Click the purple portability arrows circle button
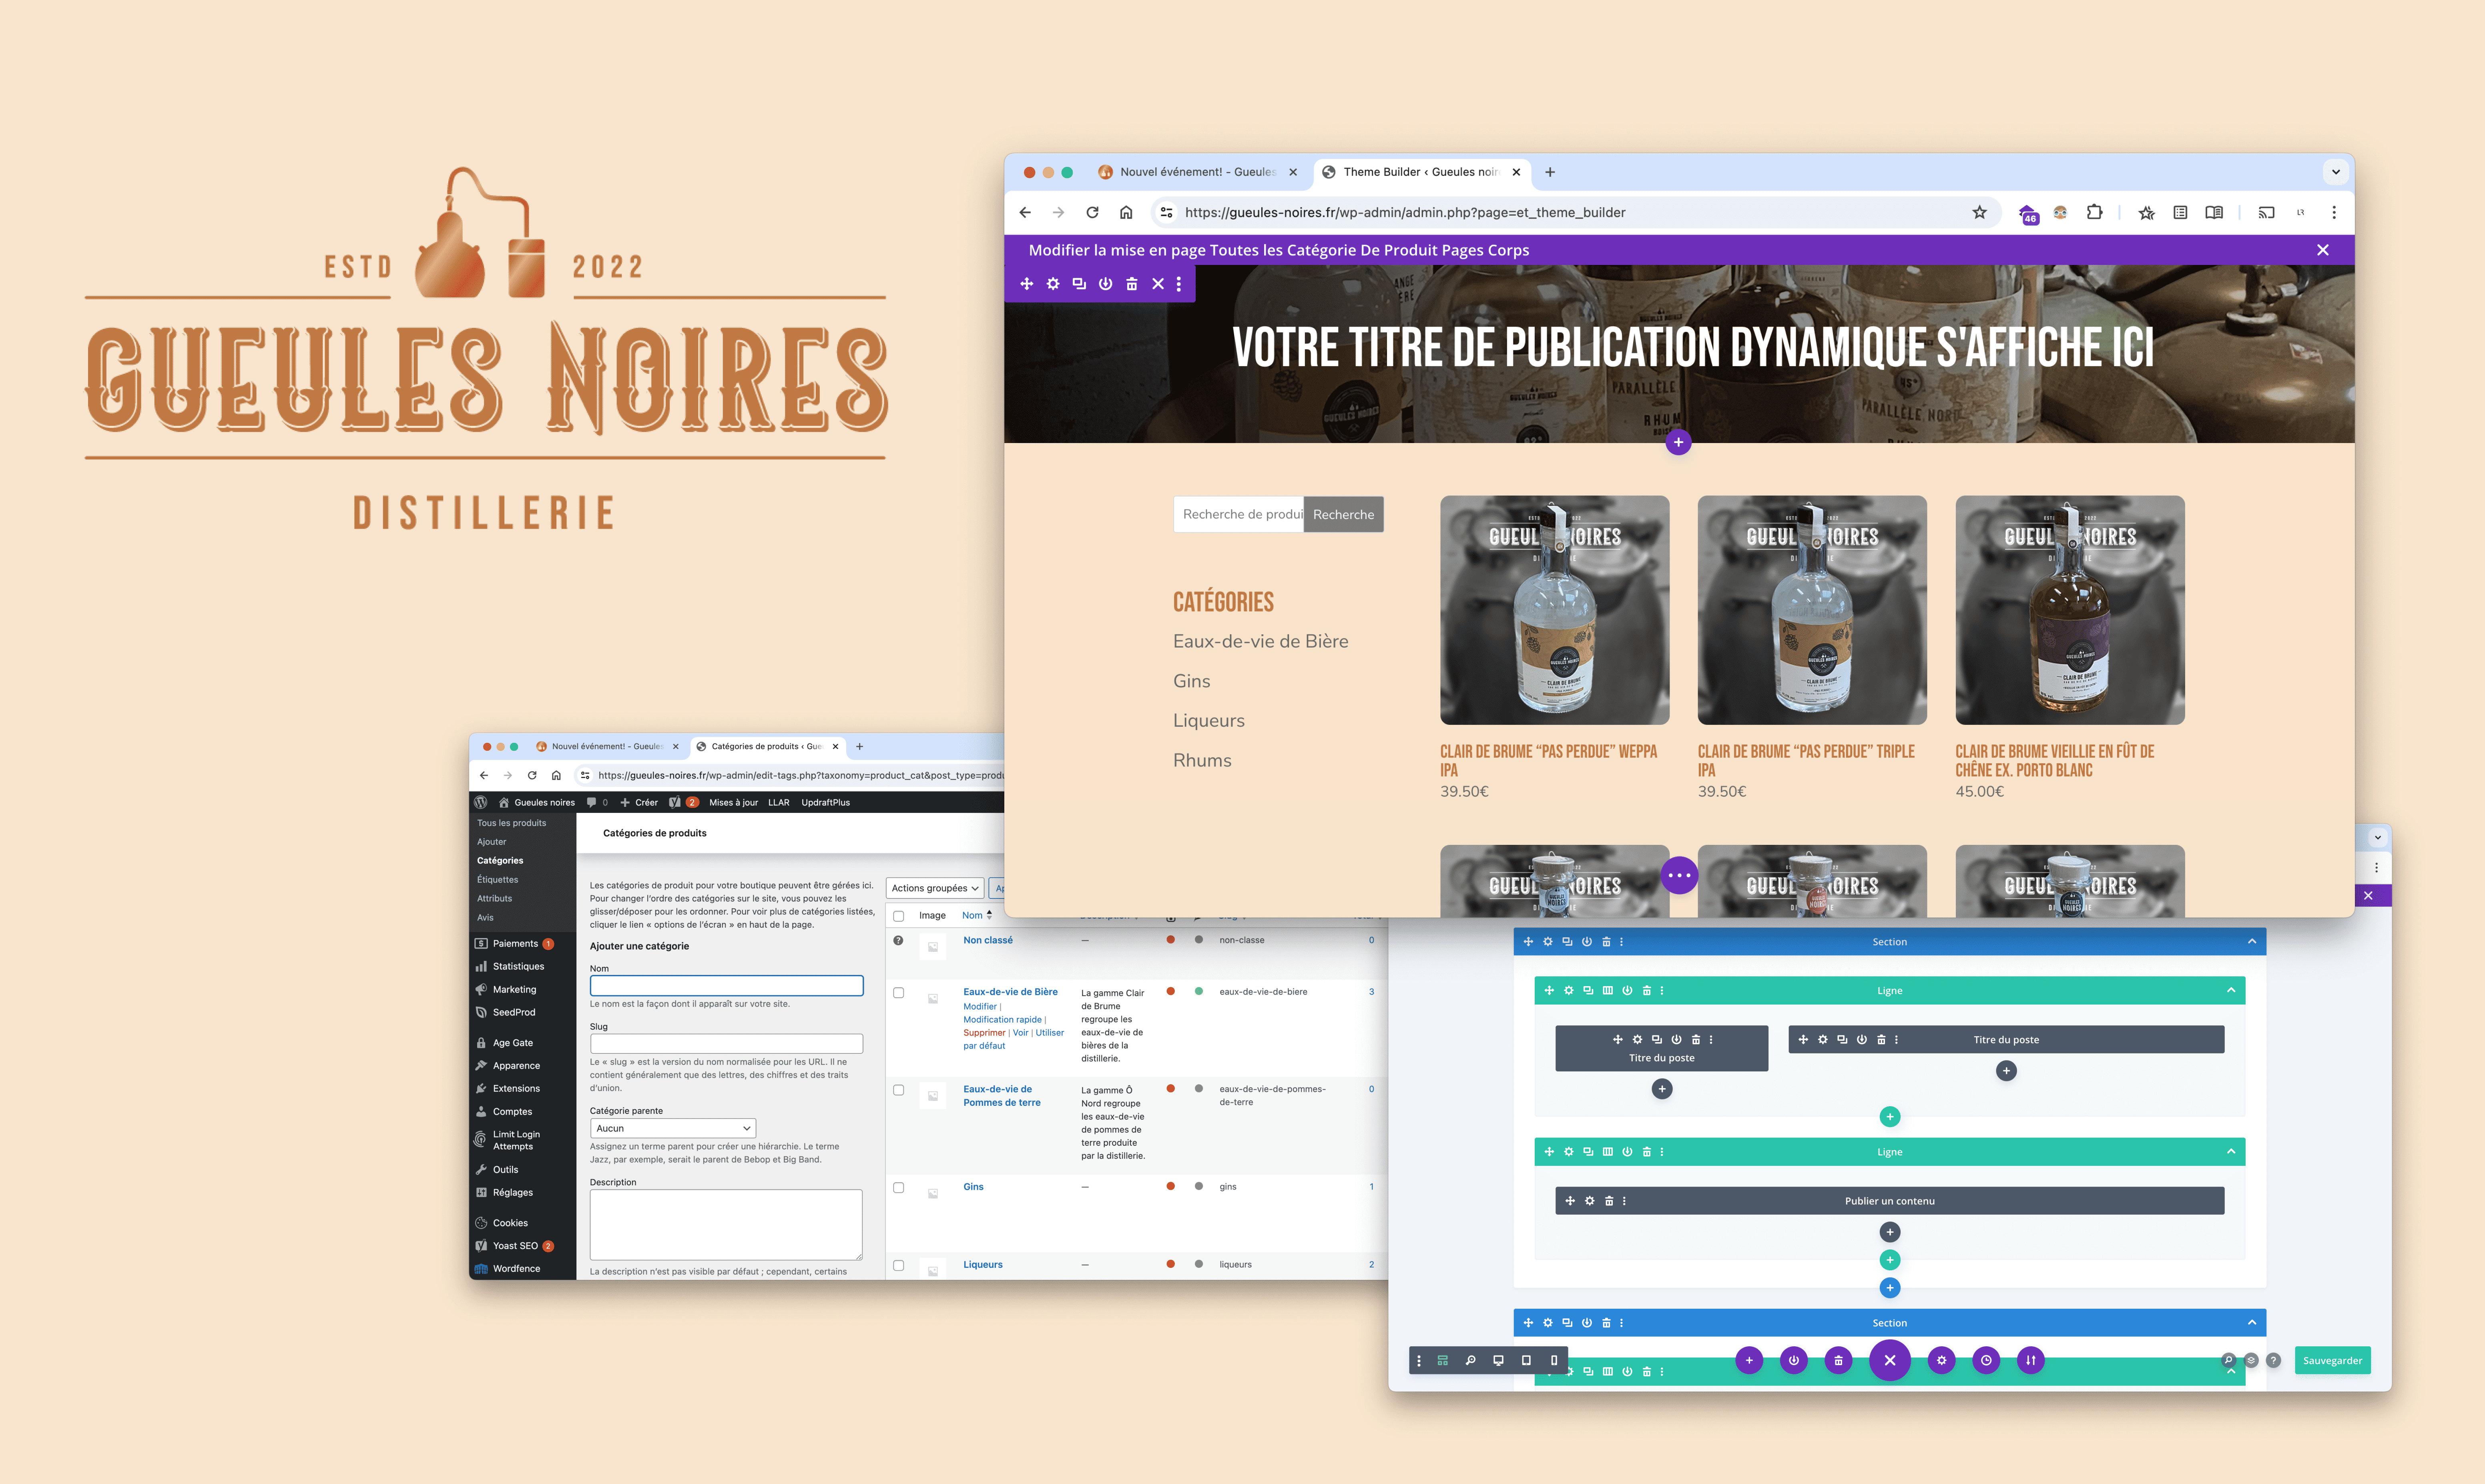 (x=2031, y=1360)
